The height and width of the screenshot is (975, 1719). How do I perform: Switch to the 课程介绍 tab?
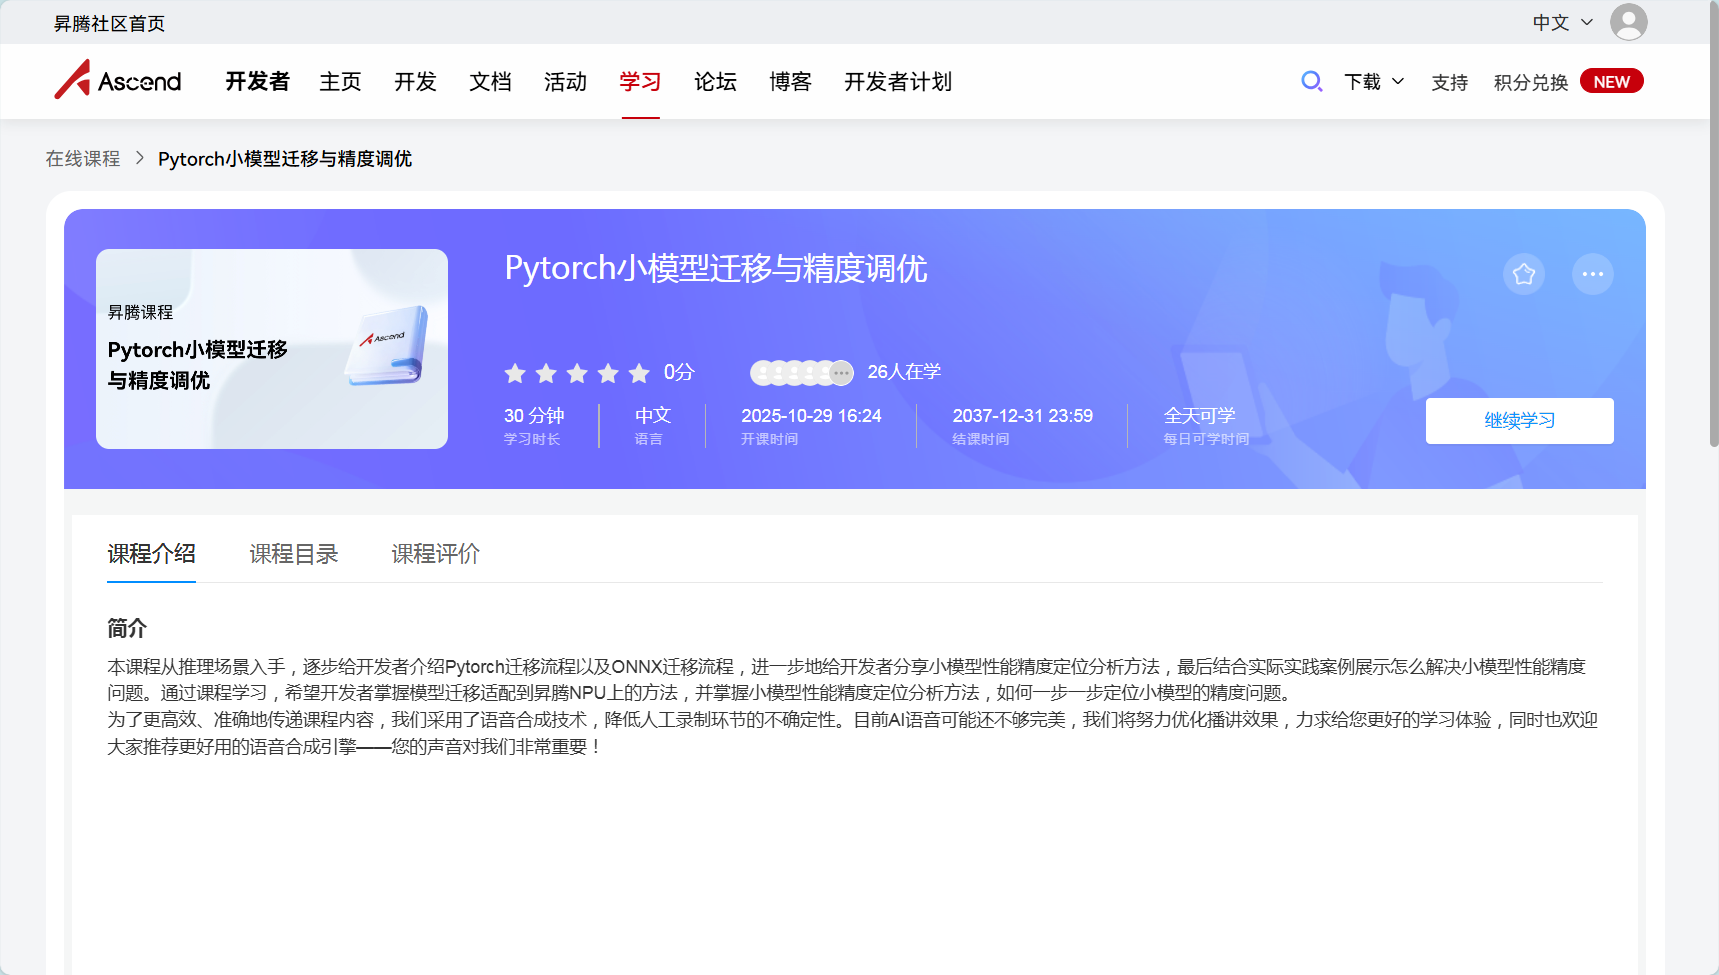coord(151,553)
